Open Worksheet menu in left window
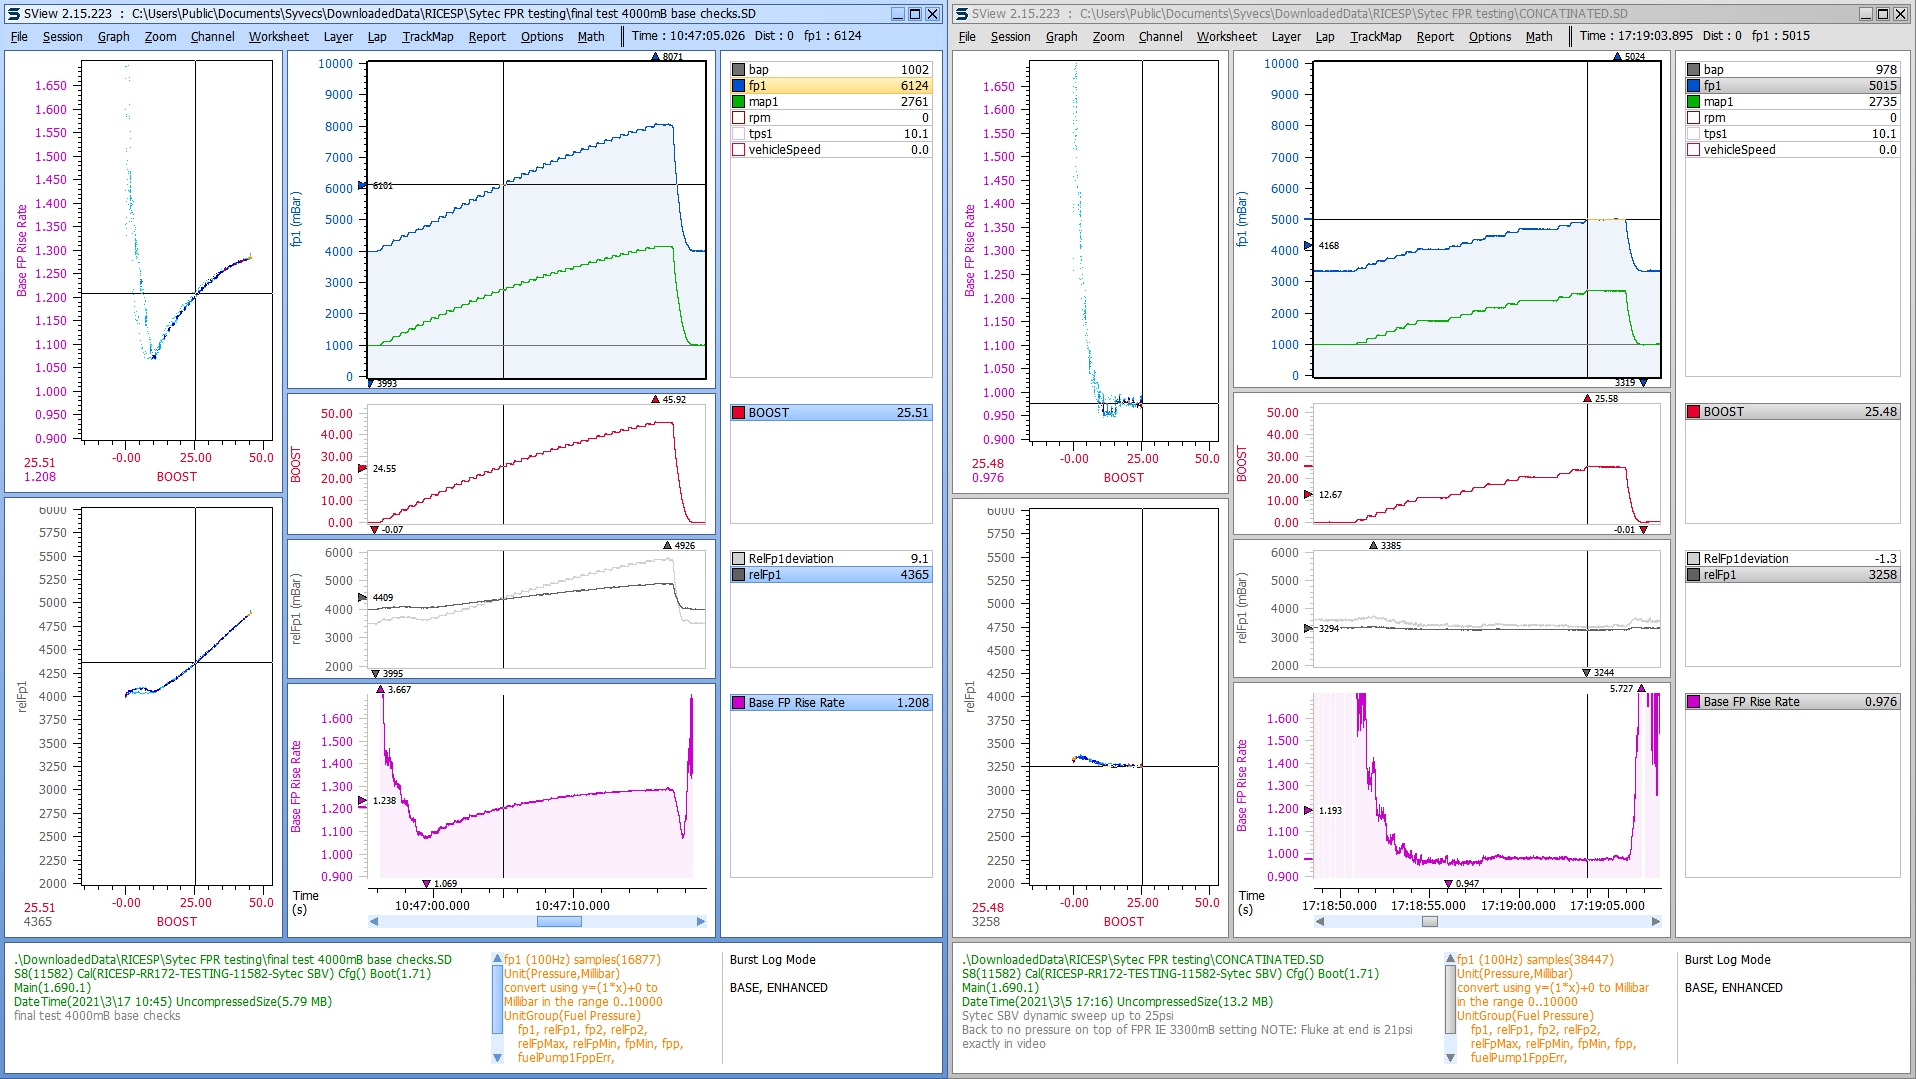The image size is (1916, 1079). (278, 37)
